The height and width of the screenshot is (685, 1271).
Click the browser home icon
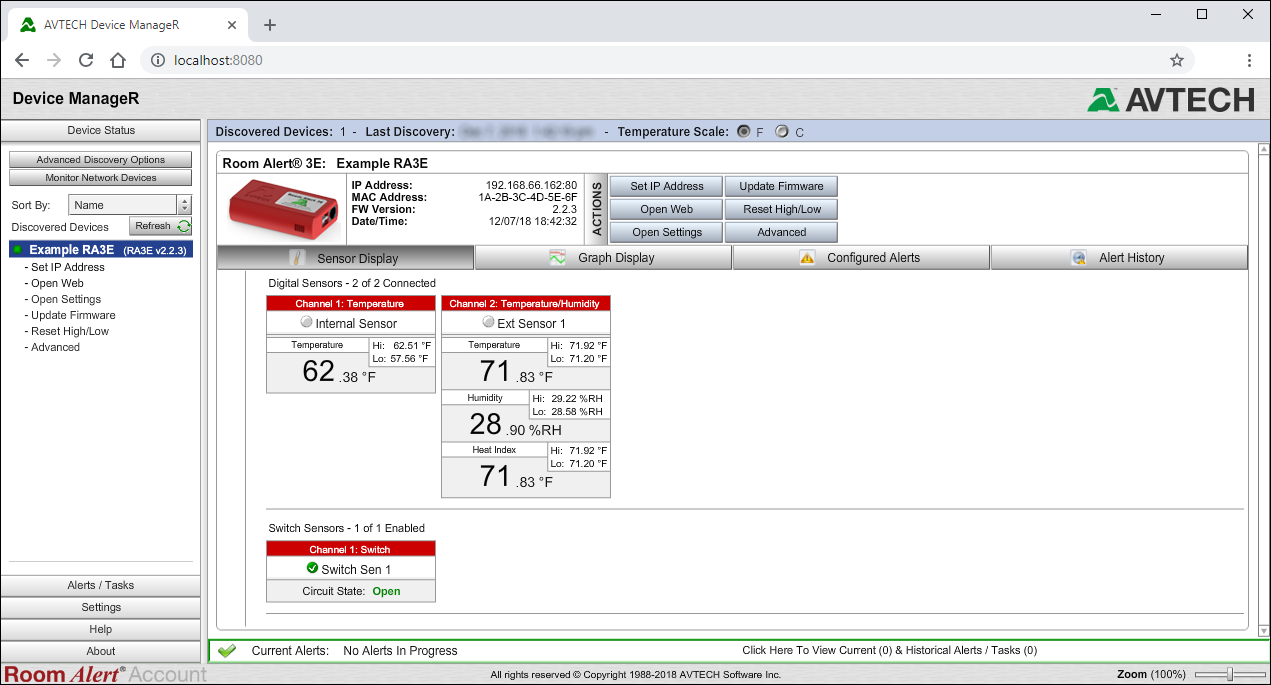click(x=118, y=60)
